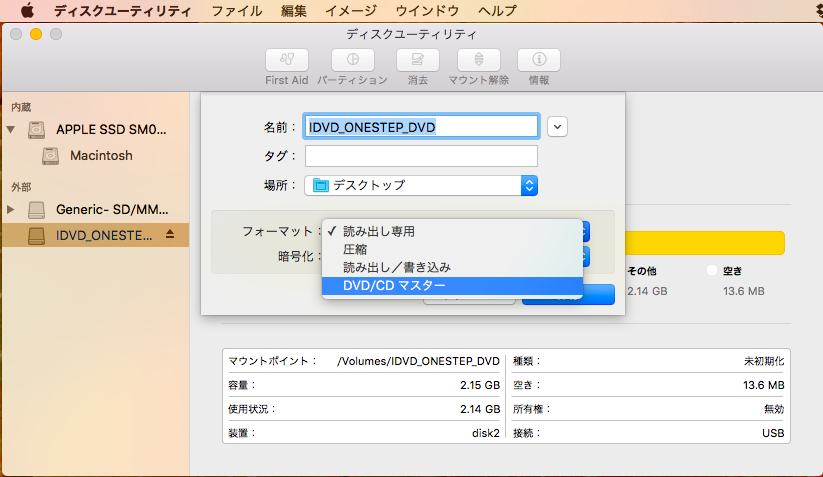Image resolution: width=823 pixels, height=477 pixels.
Task: Click the 無効 ownership value
Action: pyautogui.click(x=774, y=409)
